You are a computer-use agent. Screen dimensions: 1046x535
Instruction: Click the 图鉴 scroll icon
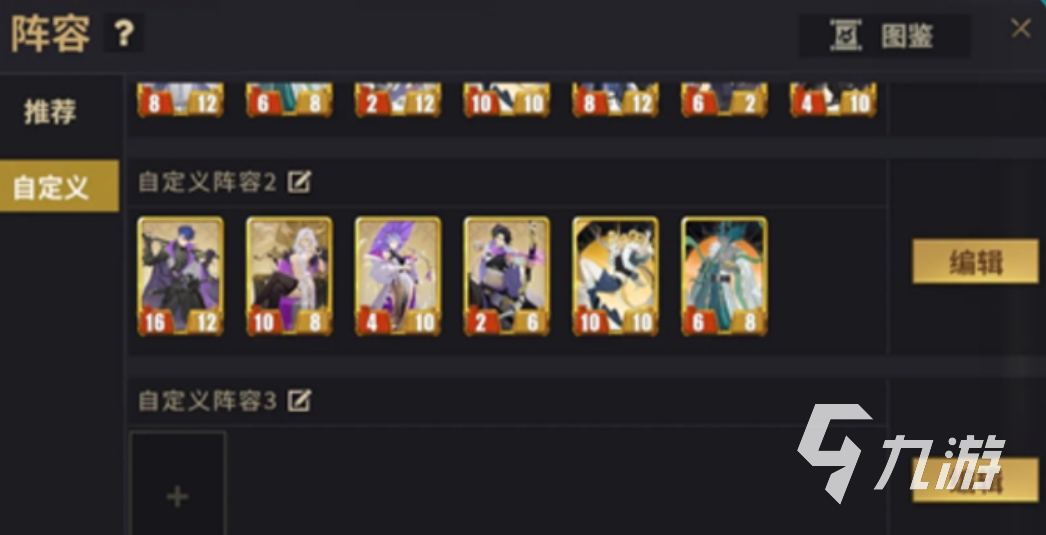[x=845, y=35]
